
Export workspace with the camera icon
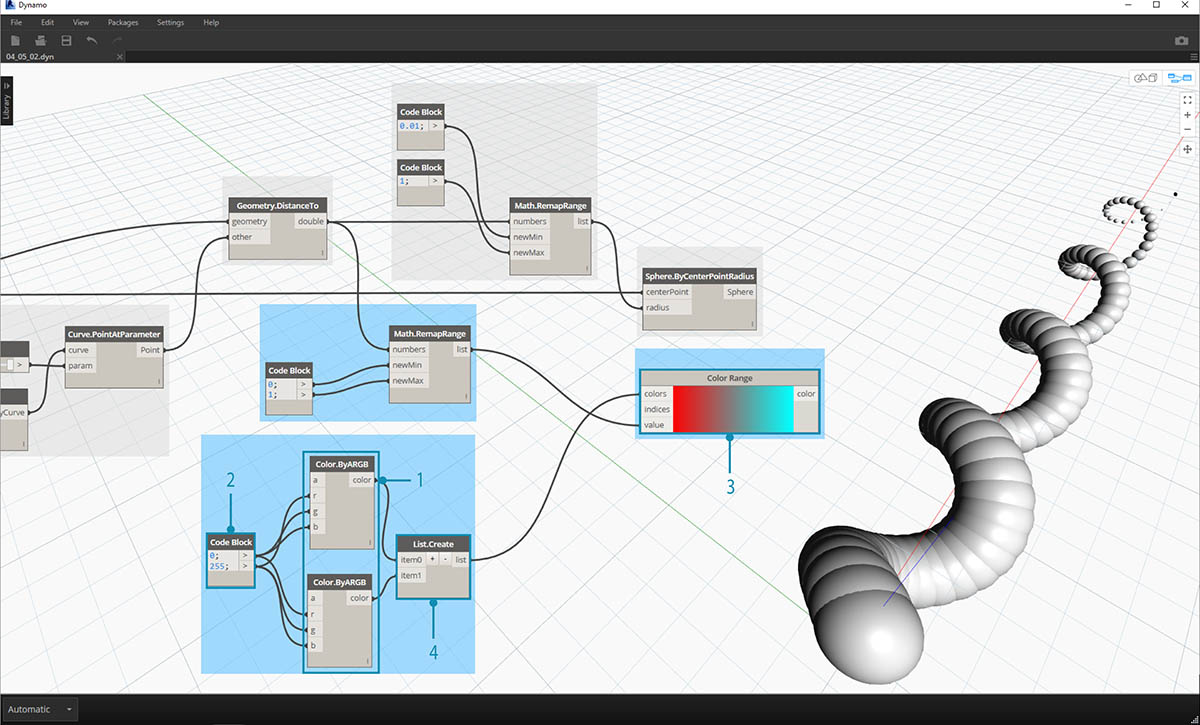pos(1181,41)
